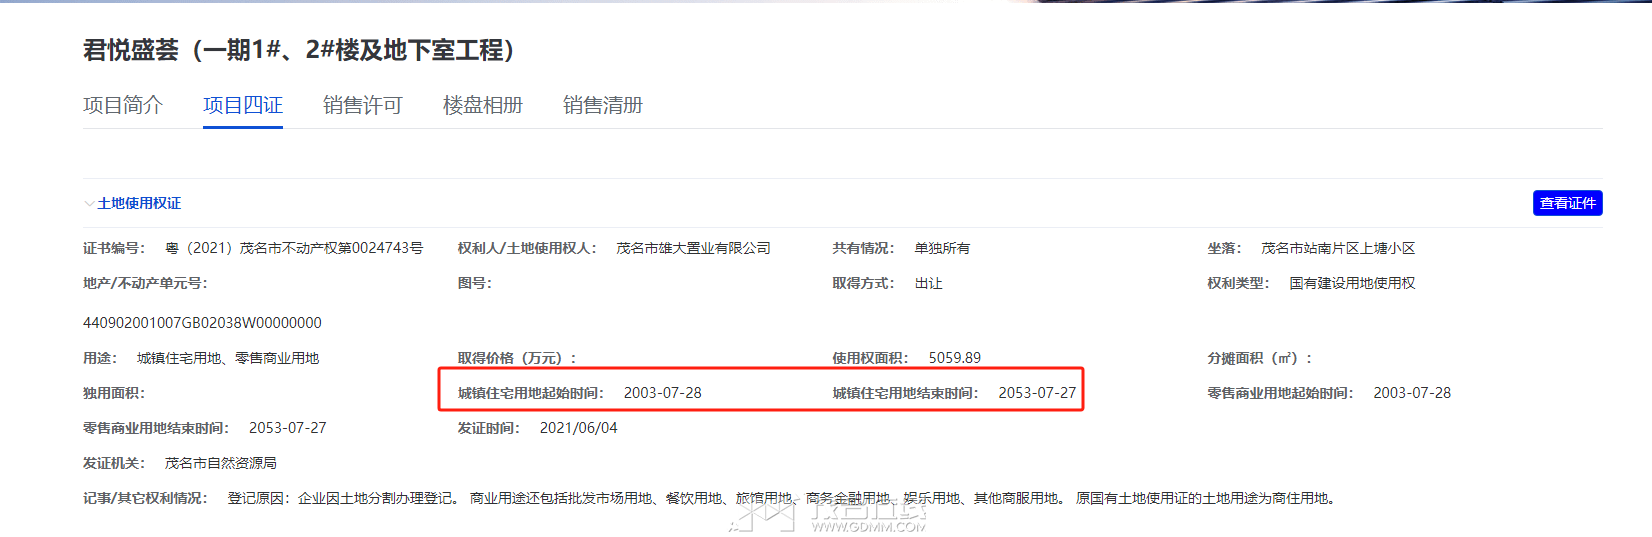Click issue date 2021/06/04

tap(579, 428)
